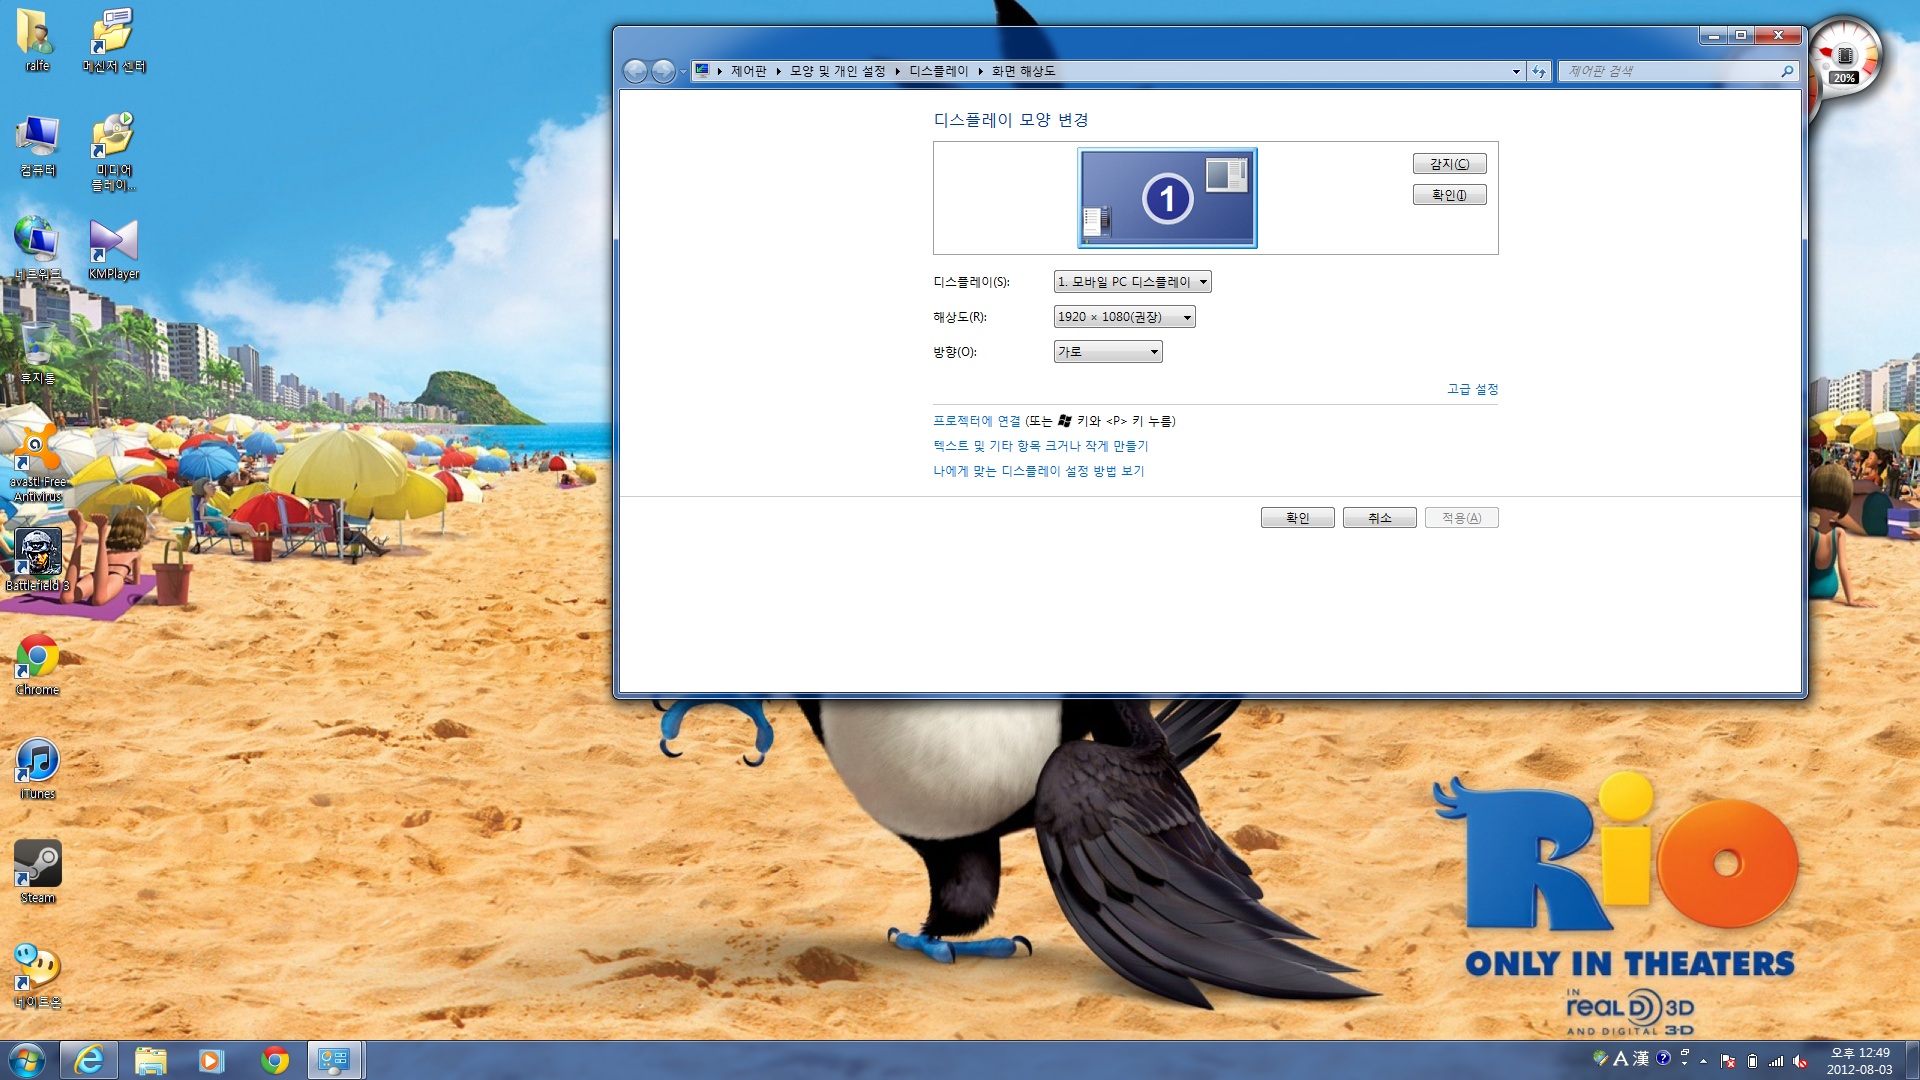Open the Windows Start menu orb

click(27, 1060)
